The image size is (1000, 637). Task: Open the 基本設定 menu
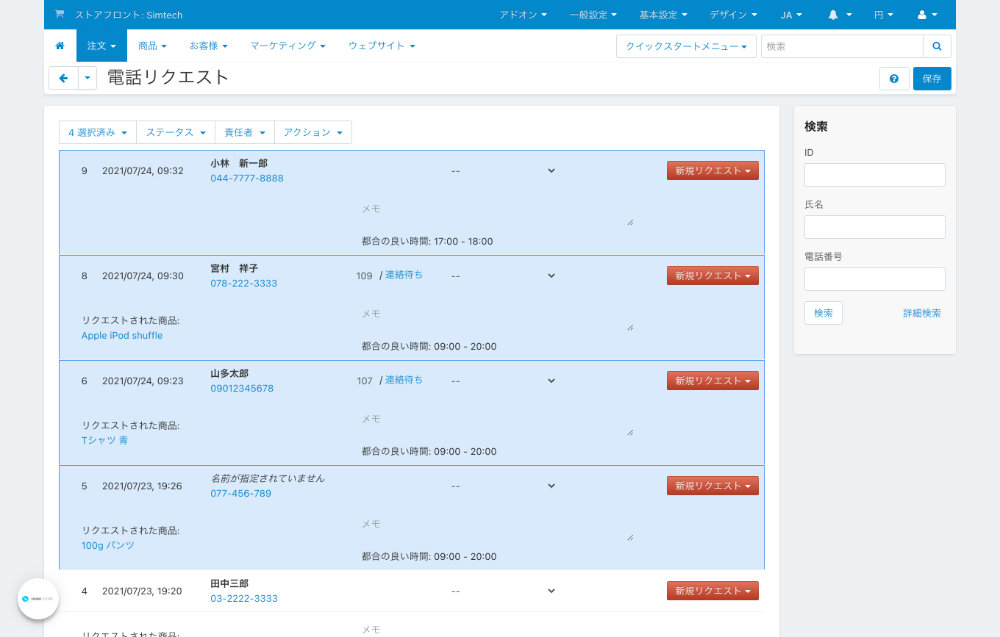coord(663,15)
